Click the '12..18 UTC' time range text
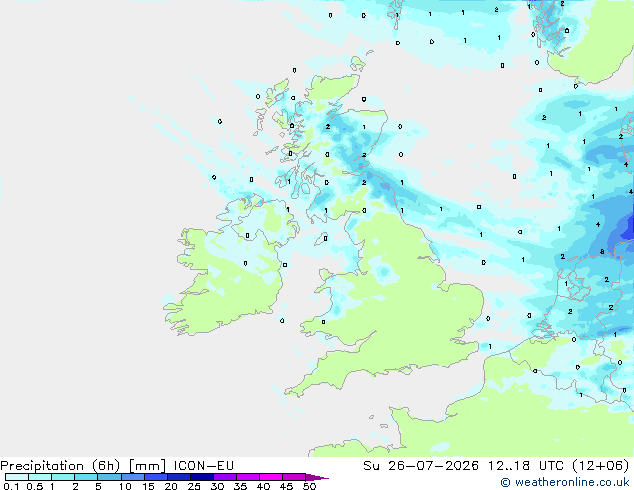Screen dimensions: 634x490 526,466
